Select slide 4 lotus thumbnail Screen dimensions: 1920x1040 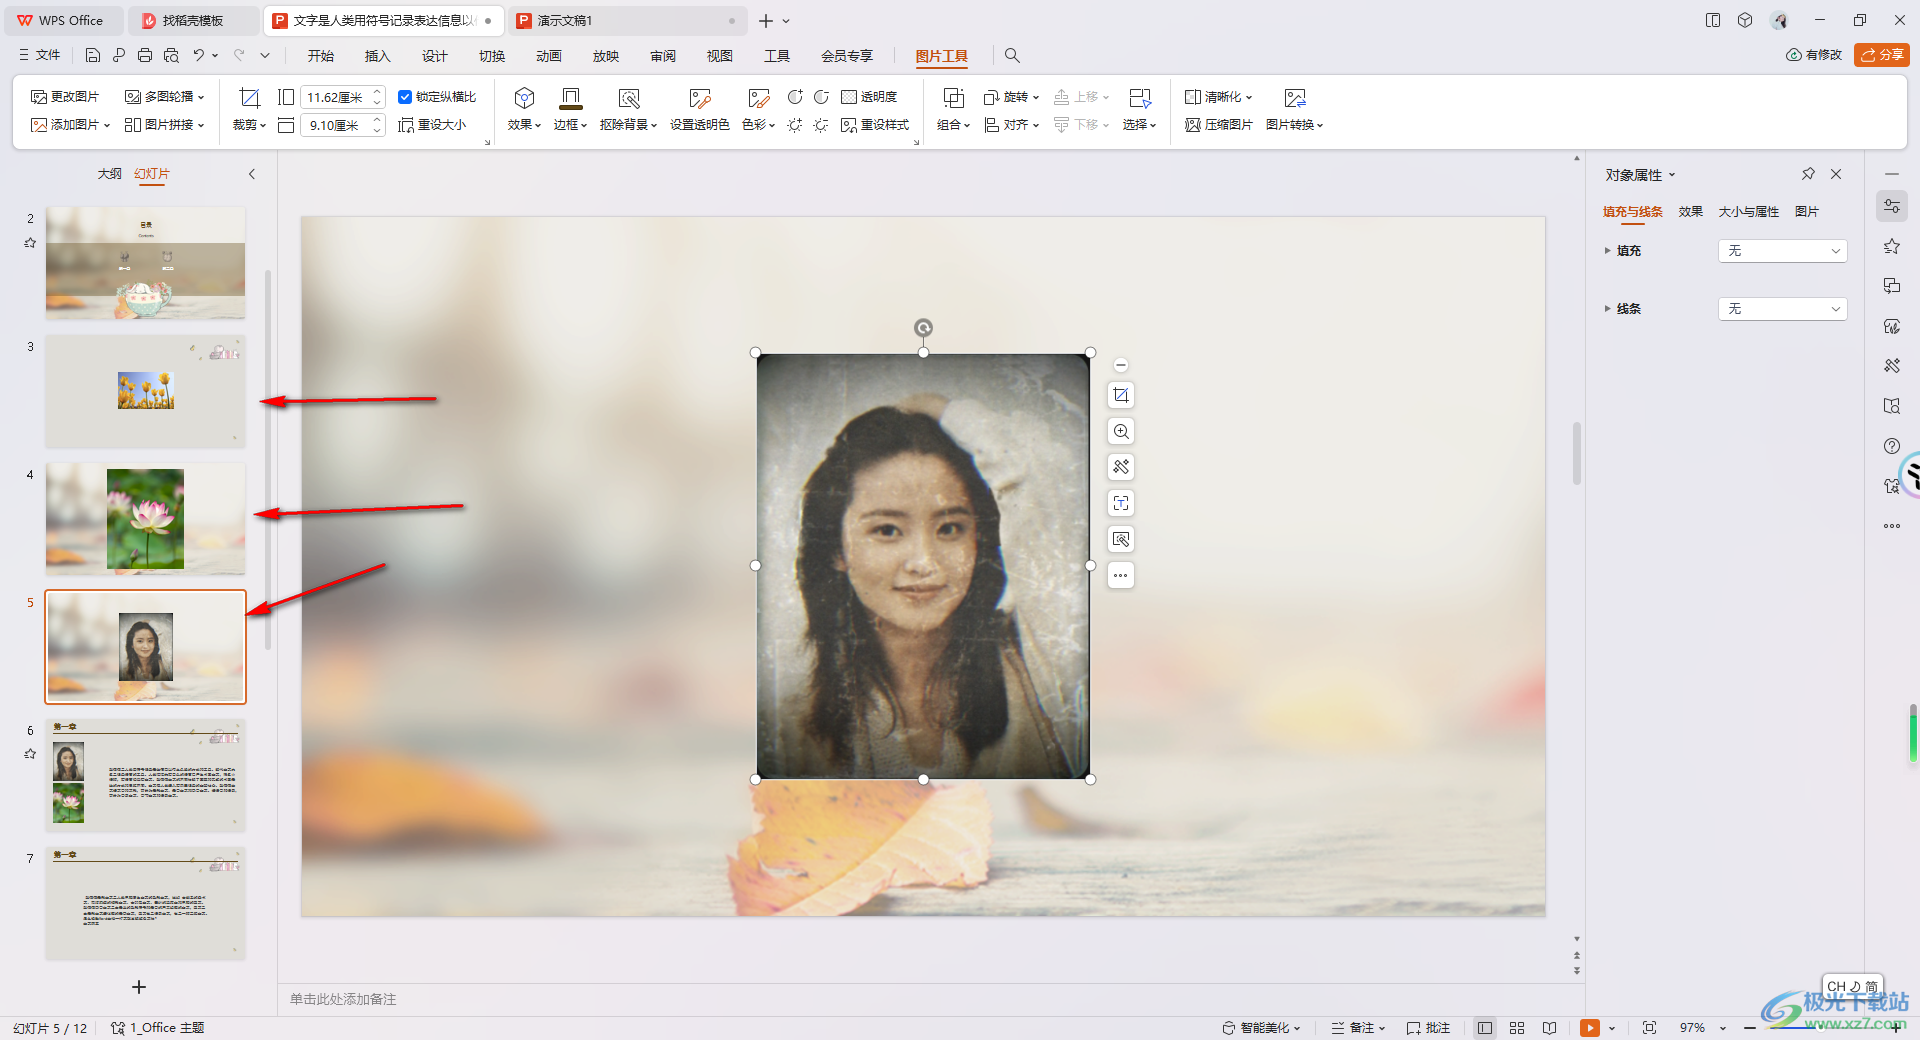coord(145,518)
